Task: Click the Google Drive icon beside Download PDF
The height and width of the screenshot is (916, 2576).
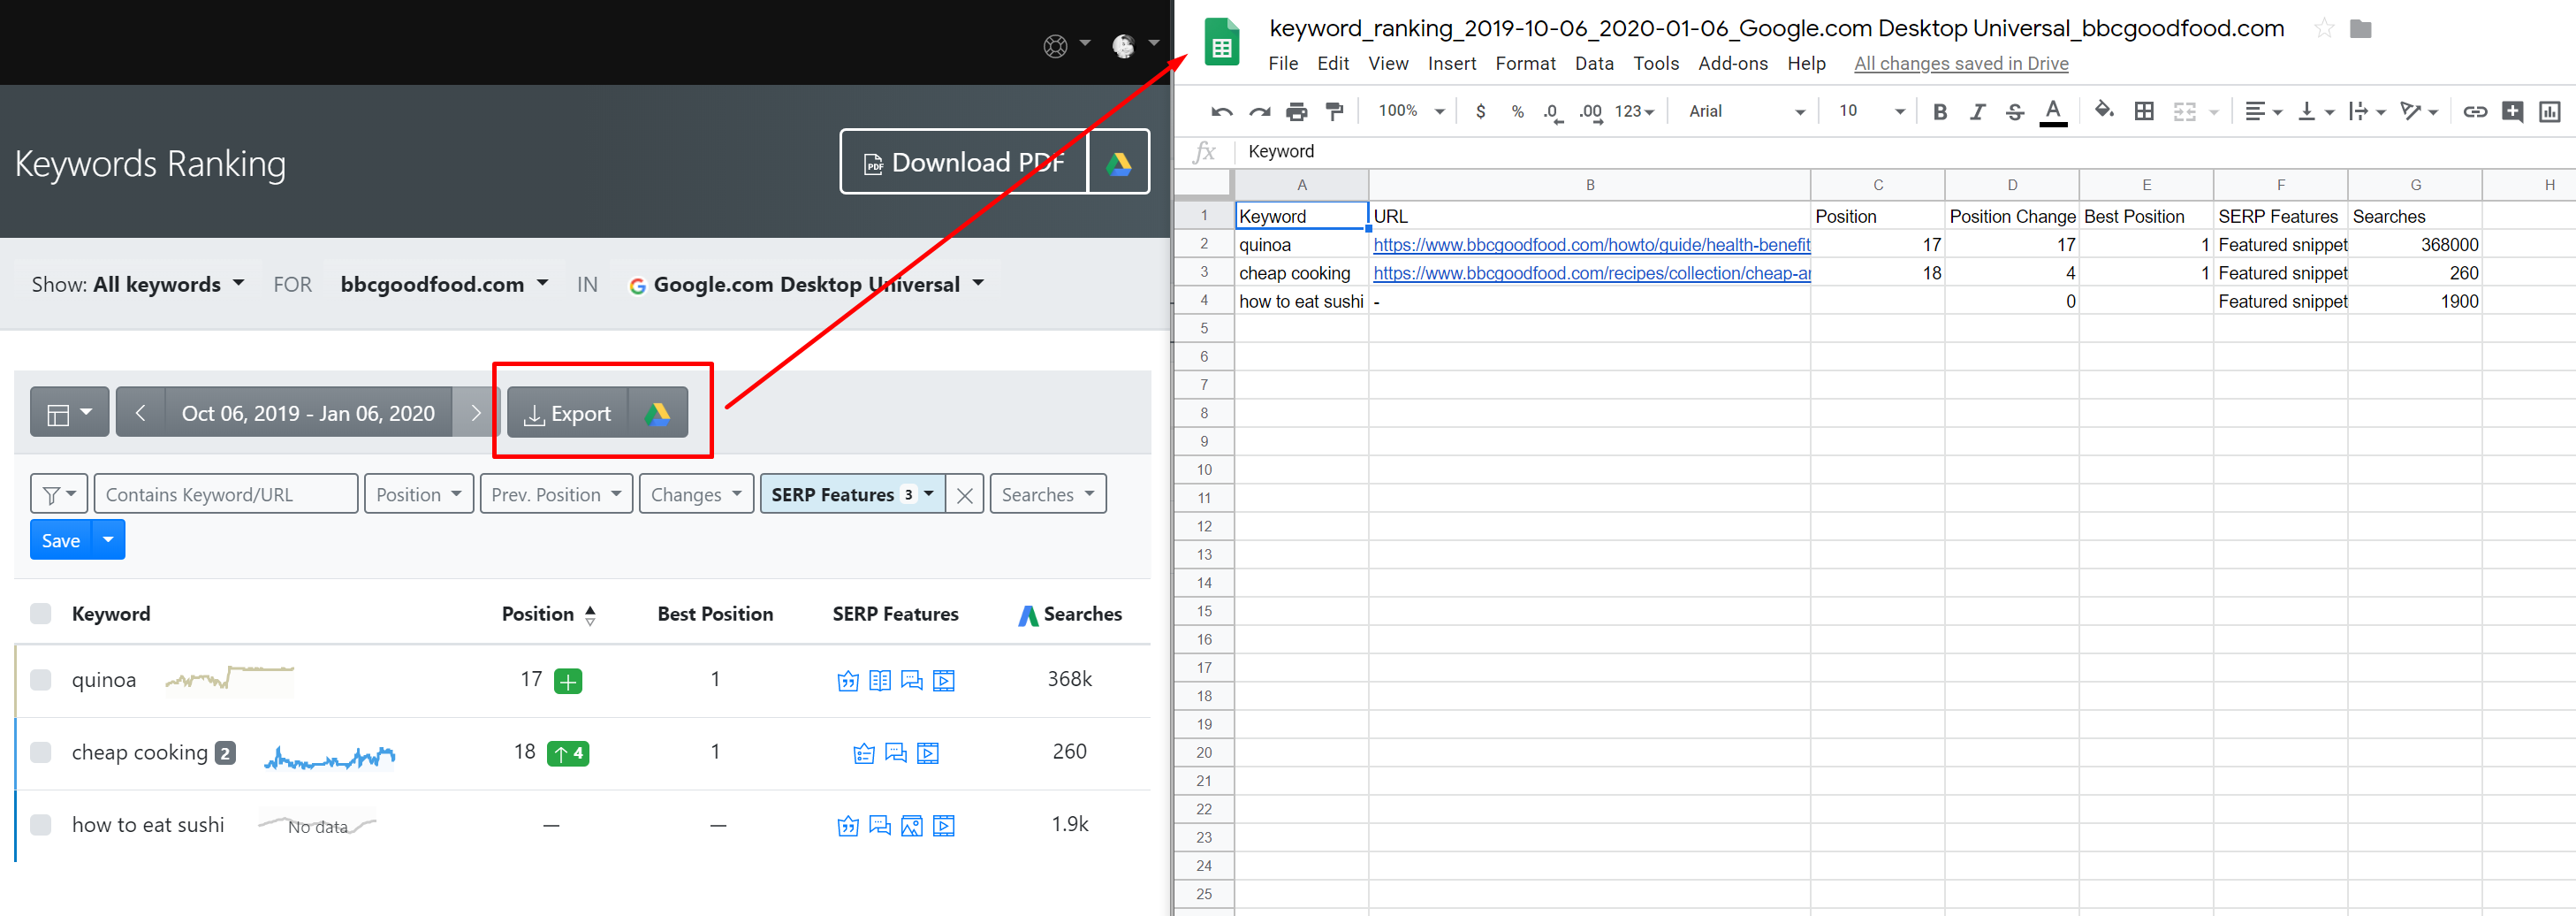Action: point(1118,162)
